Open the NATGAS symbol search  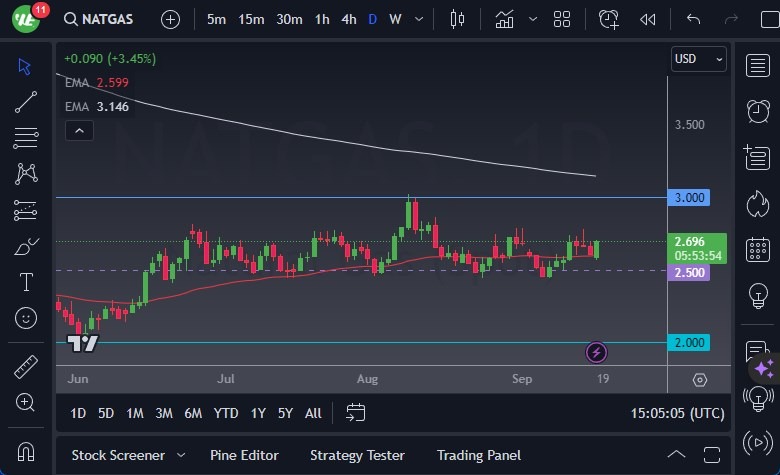pyautogui.click(x=98, y=19)
